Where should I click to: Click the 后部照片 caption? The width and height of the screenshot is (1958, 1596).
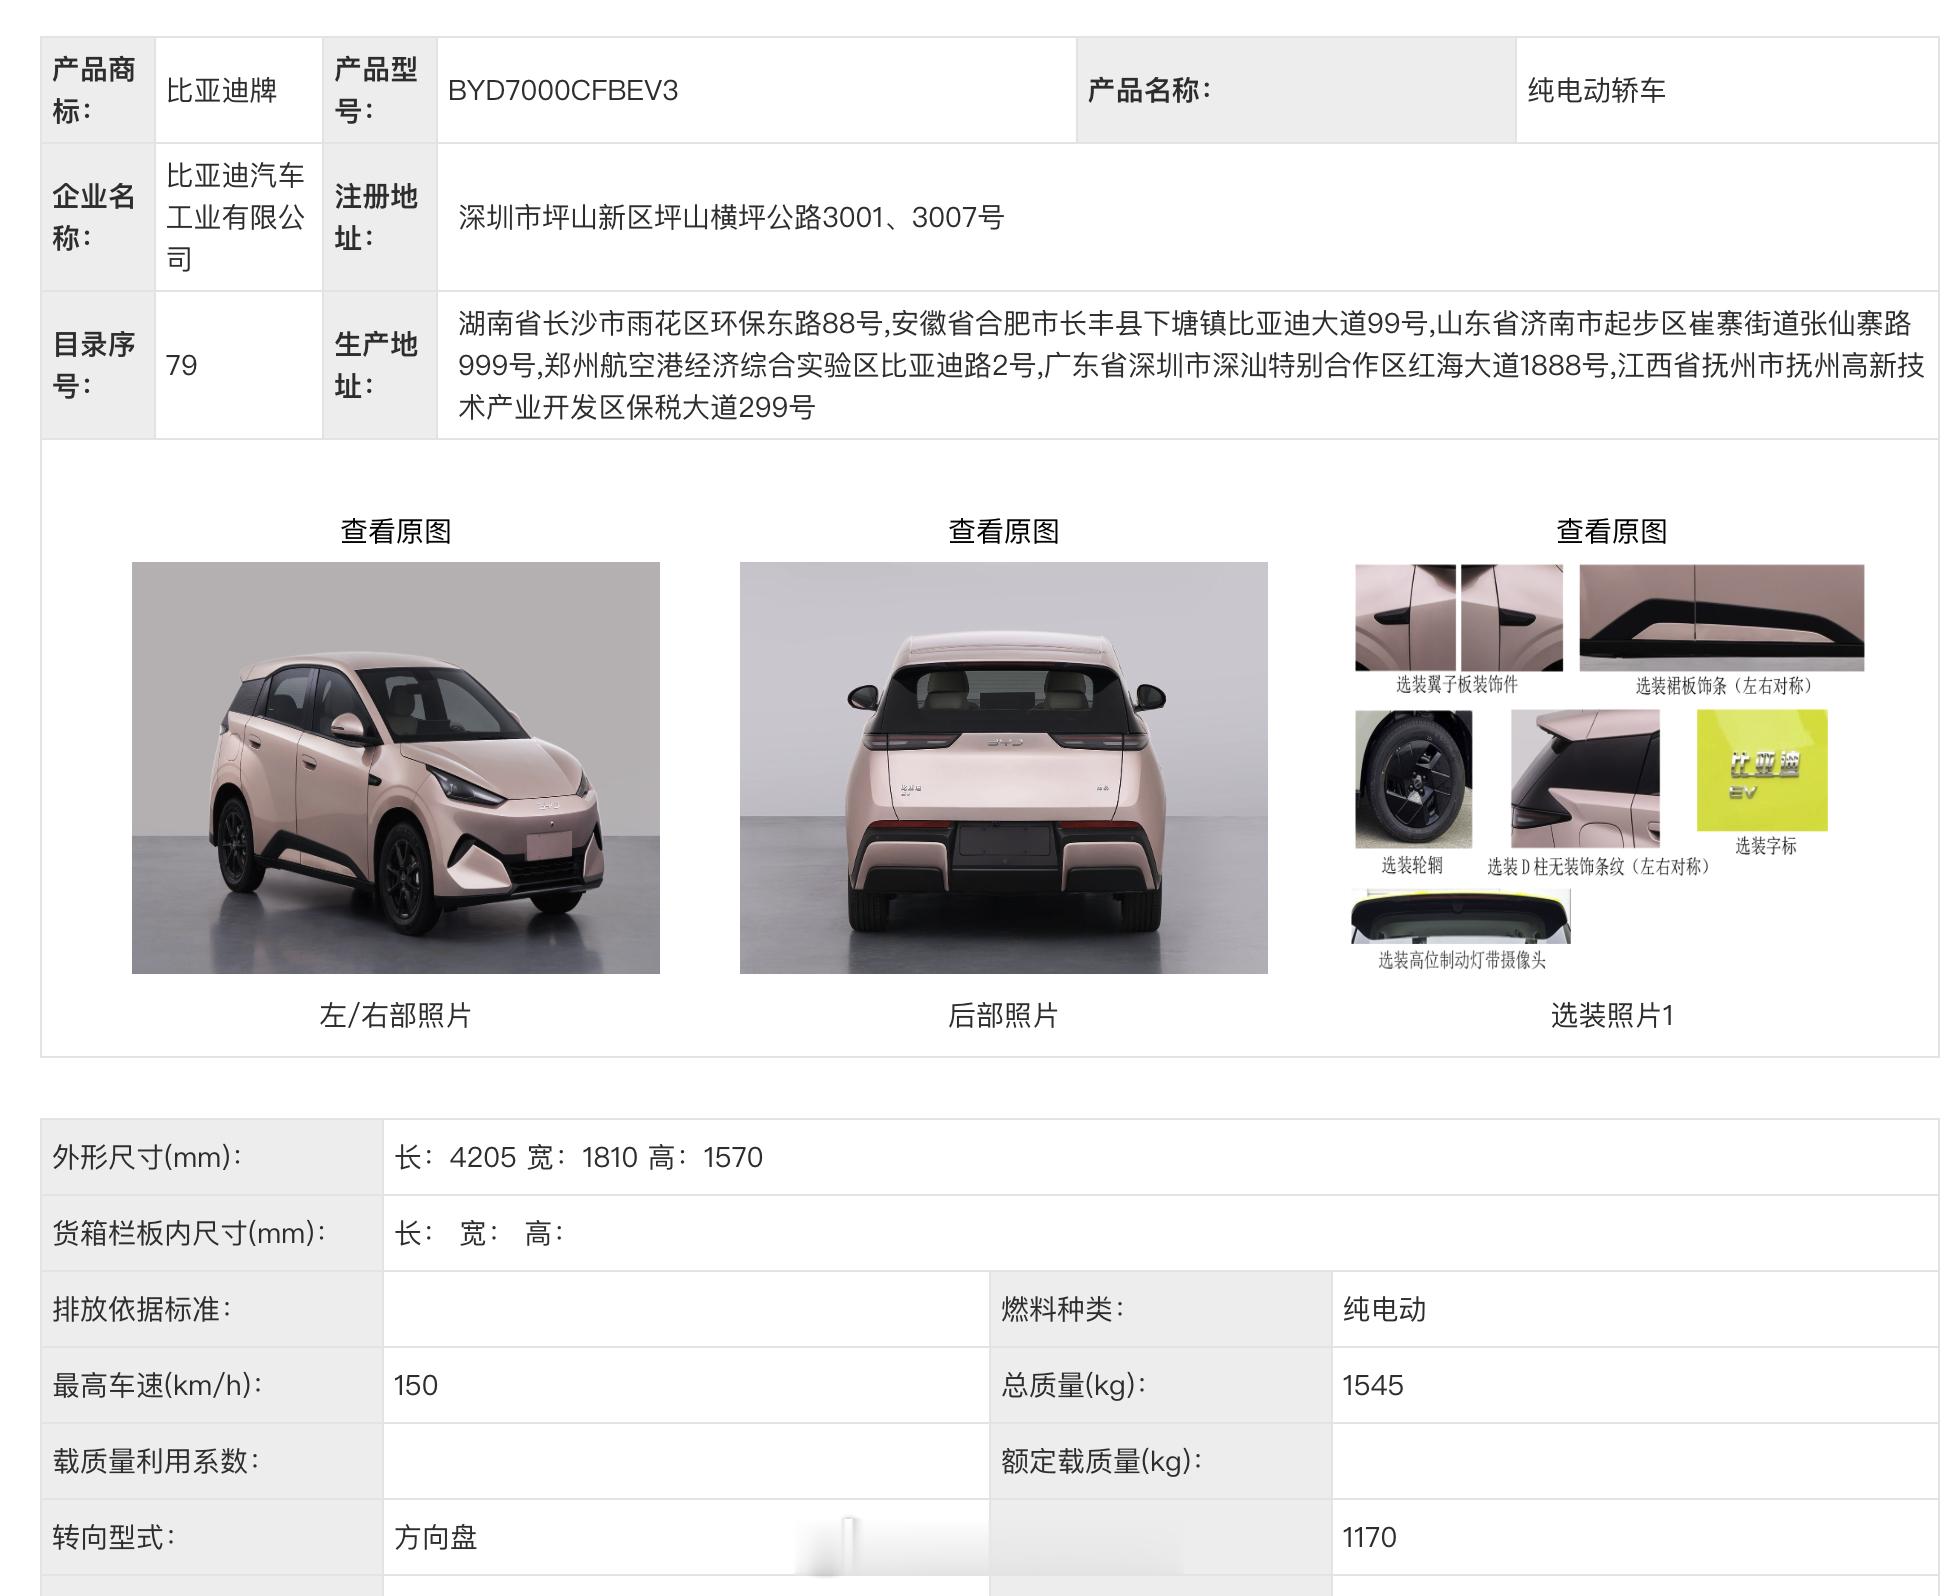click(x=1003, y=1015)
